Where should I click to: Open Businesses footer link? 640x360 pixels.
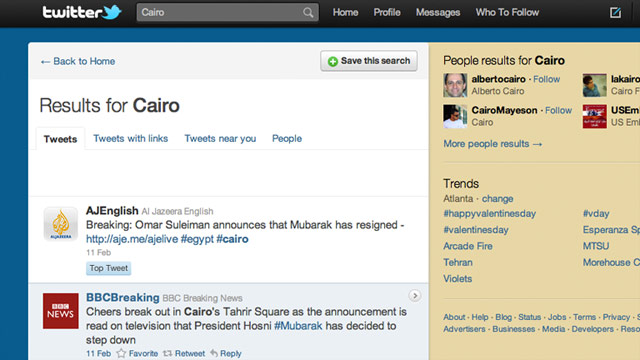coord(513,329)
